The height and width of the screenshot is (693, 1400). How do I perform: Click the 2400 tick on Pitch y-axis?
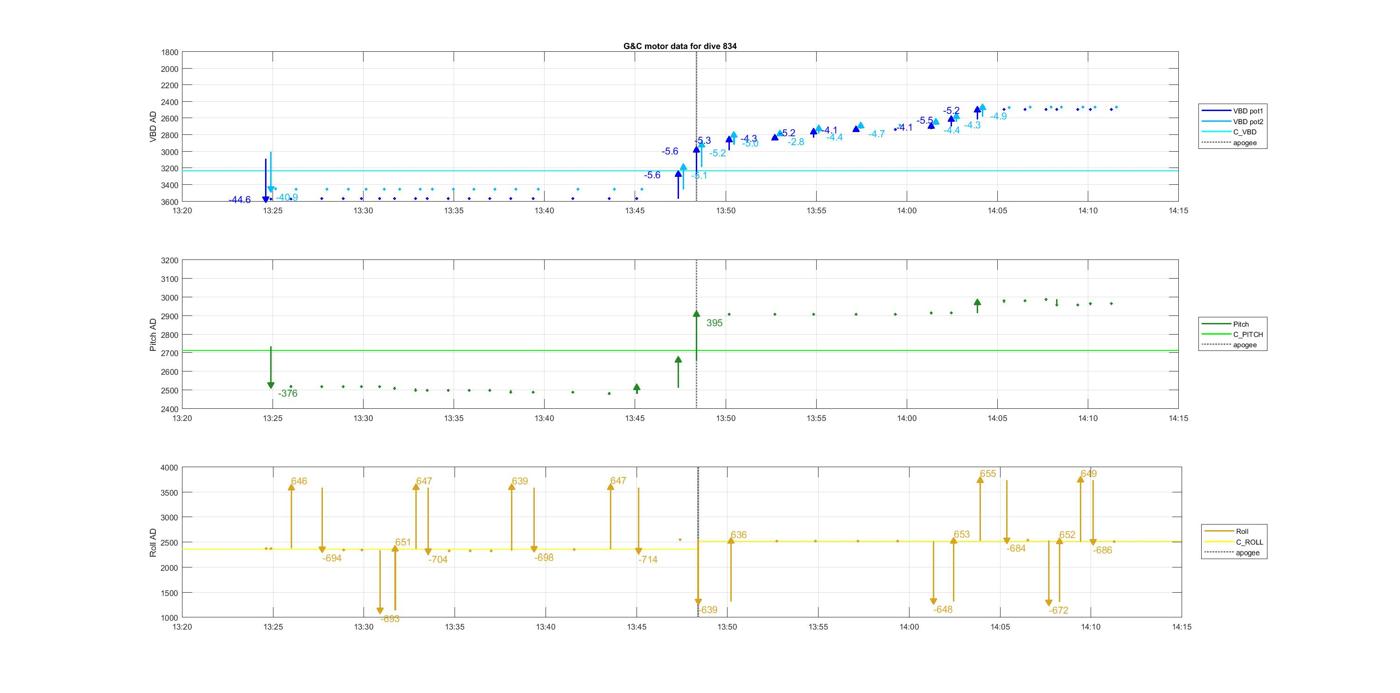[170, 409]
